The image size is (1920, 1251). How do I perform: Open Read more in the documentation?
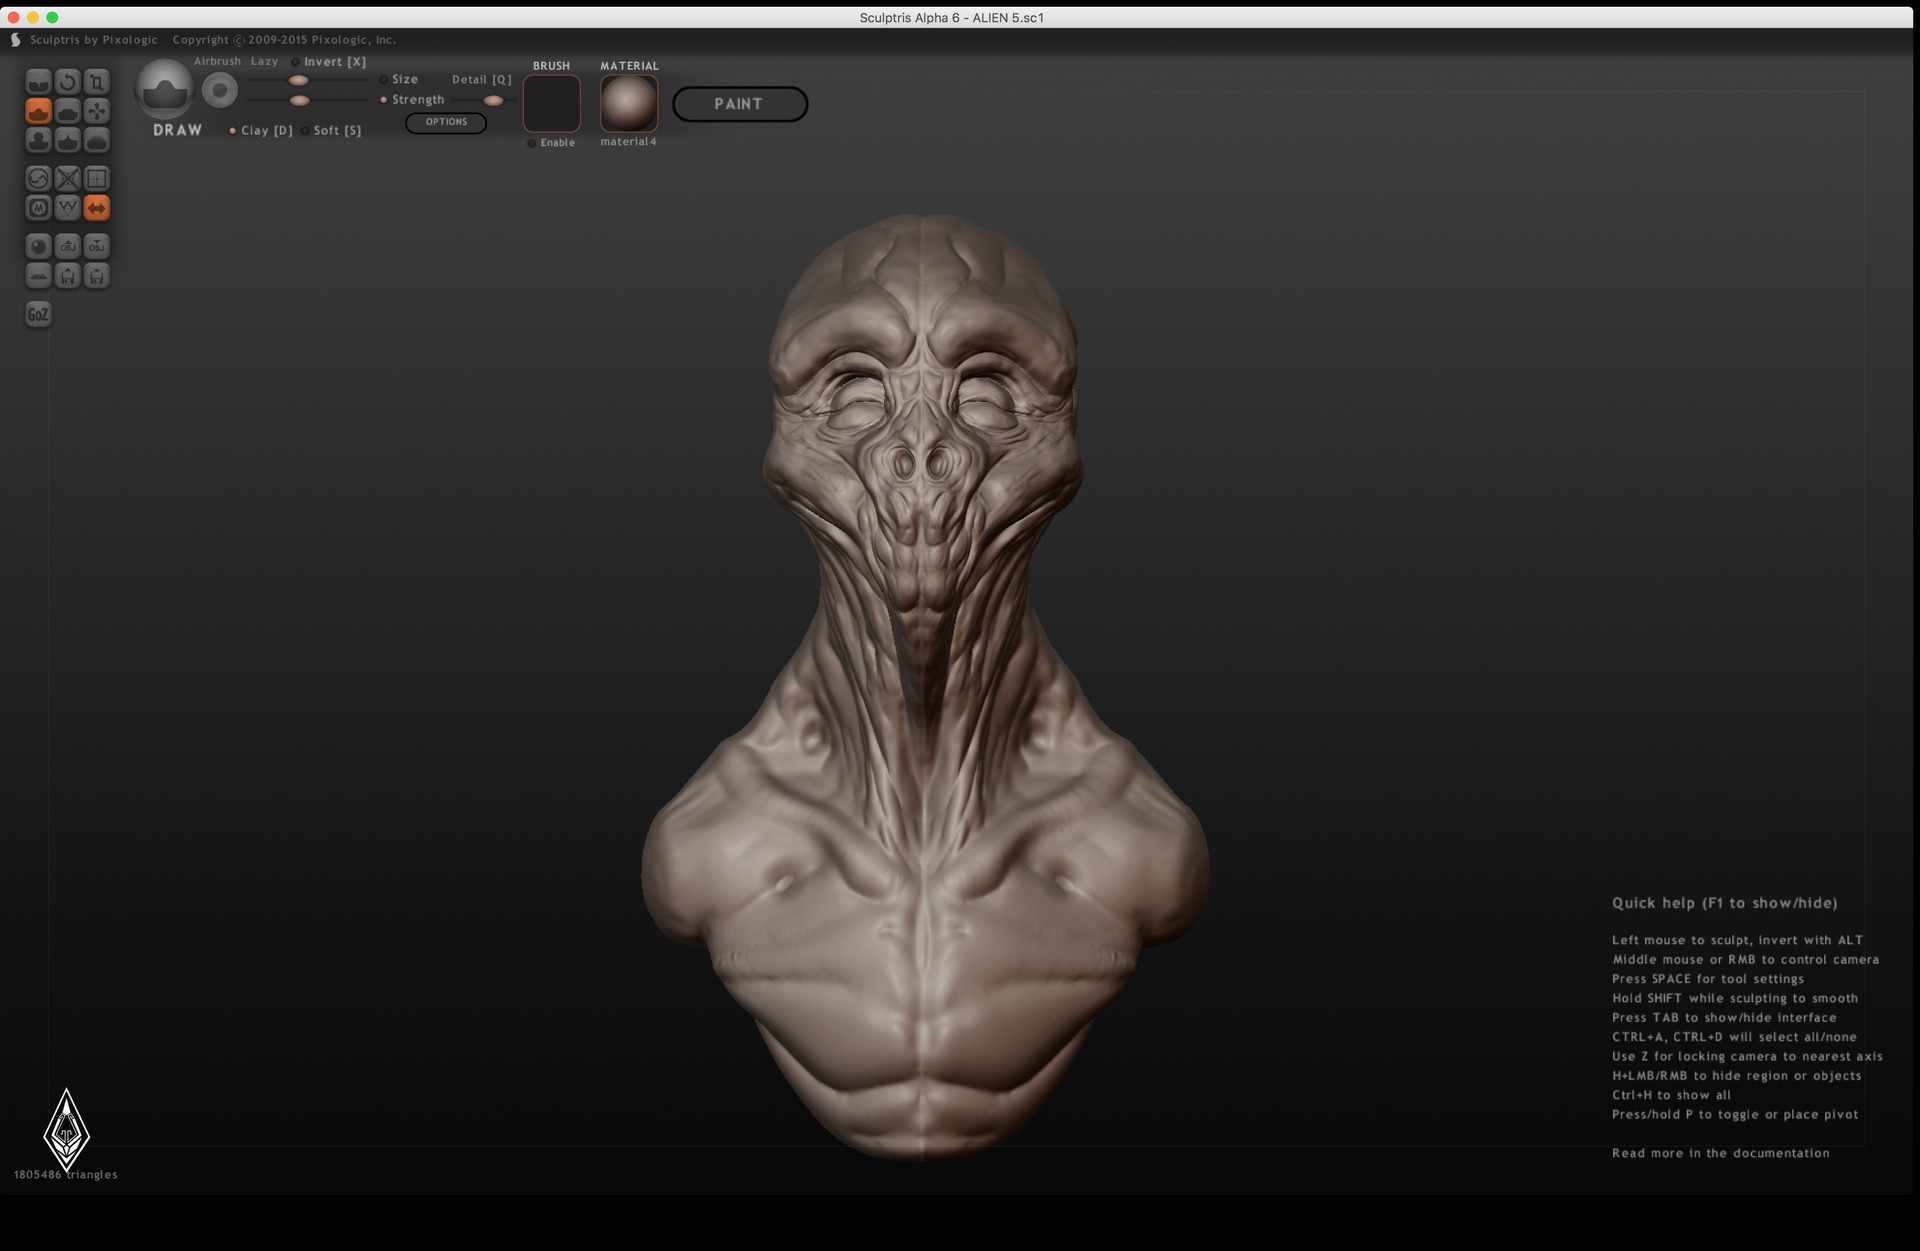[x=1720, y=1153]
